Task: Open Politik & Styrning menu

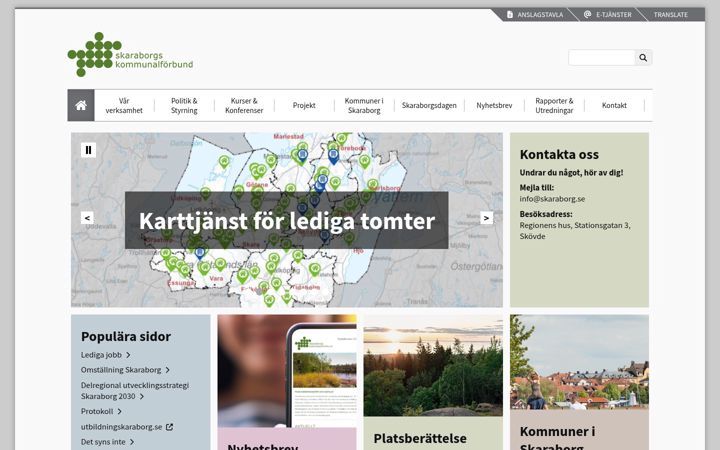Action: coord(184,106)
